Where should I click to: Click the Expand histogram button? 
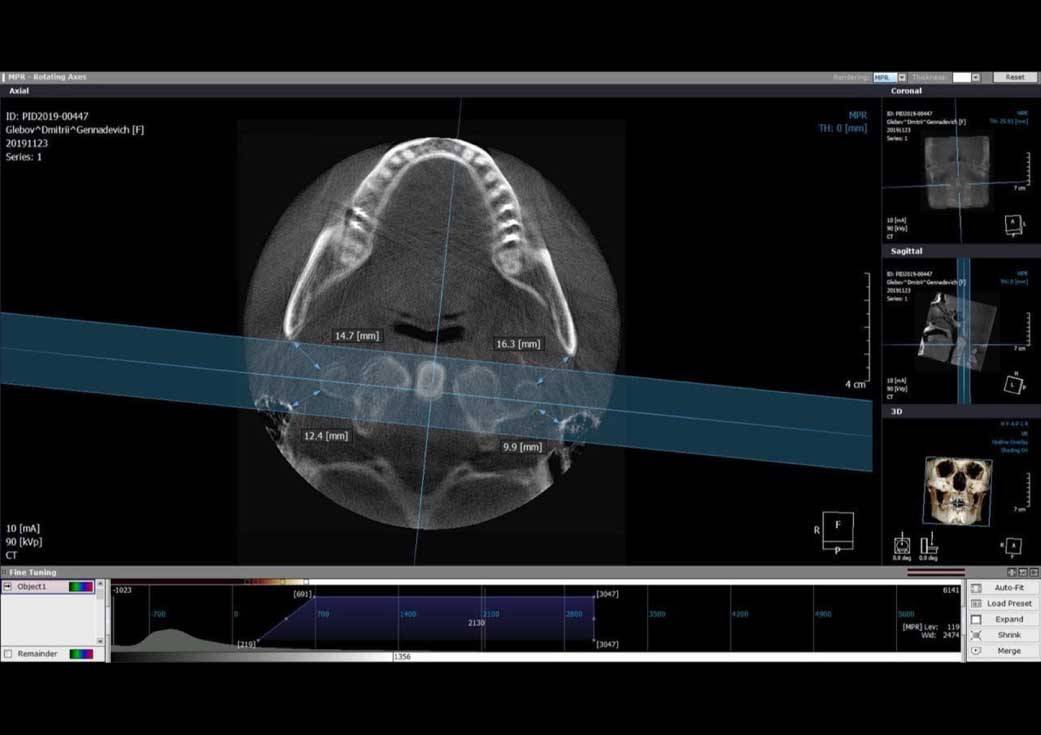pos(1002,619)
